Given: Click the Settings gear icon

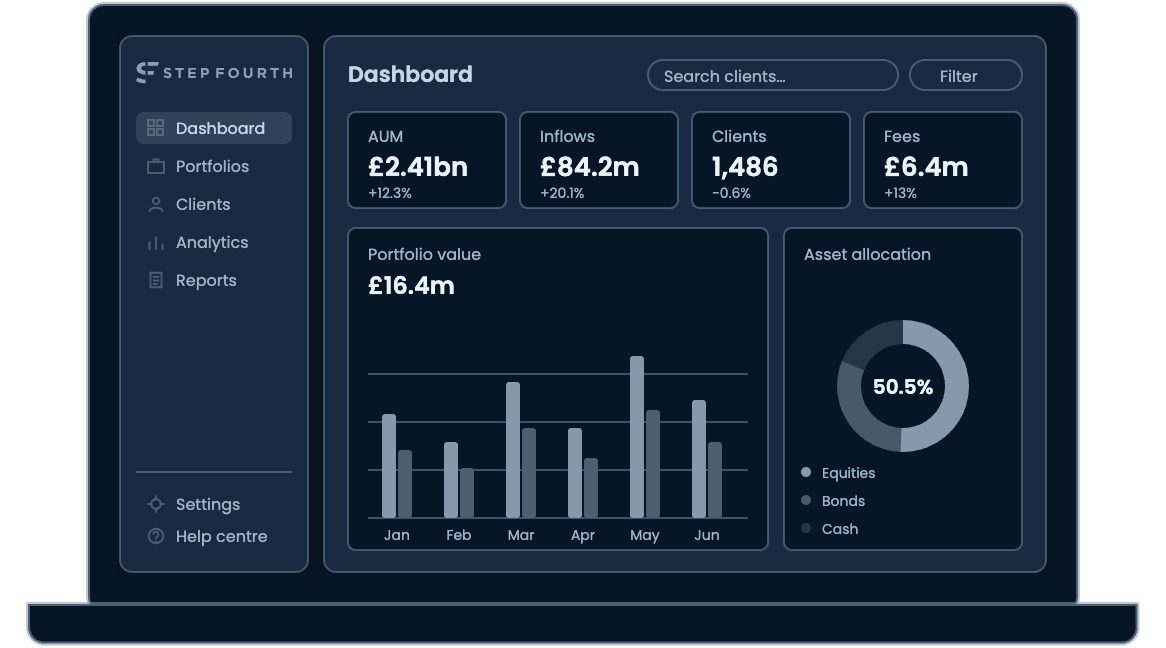Looking at the screenshot, I should pos(155,504).
